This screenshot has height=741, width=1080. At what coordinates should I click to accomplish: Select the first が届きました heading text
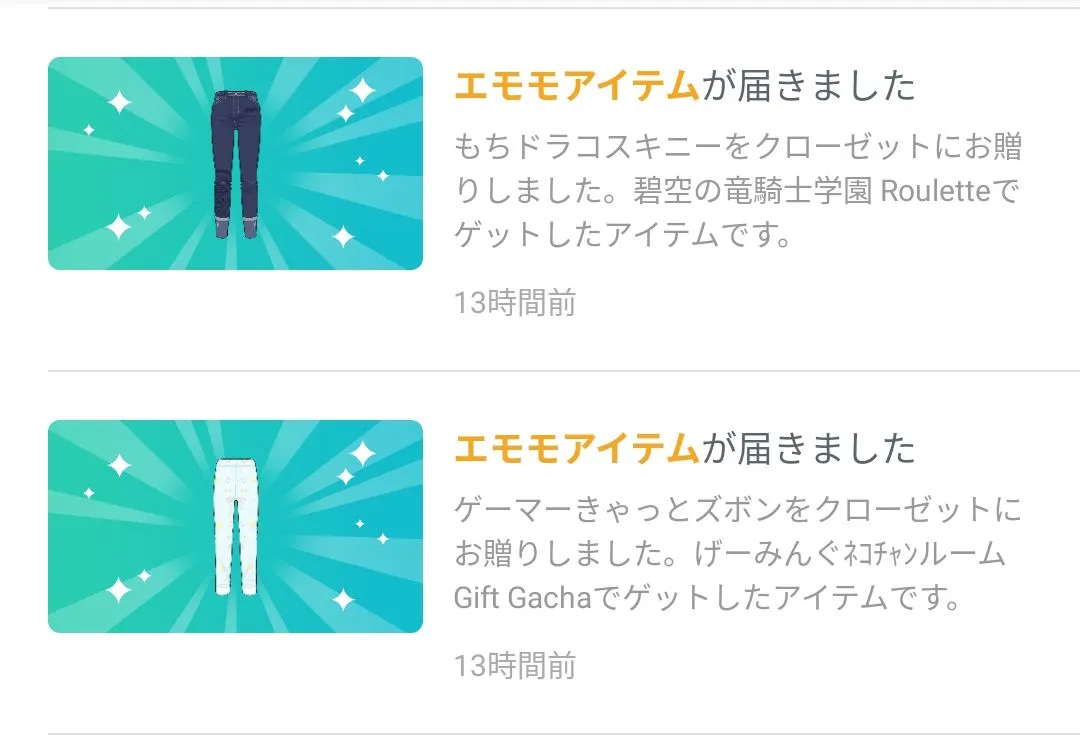(x=809, y=86)
